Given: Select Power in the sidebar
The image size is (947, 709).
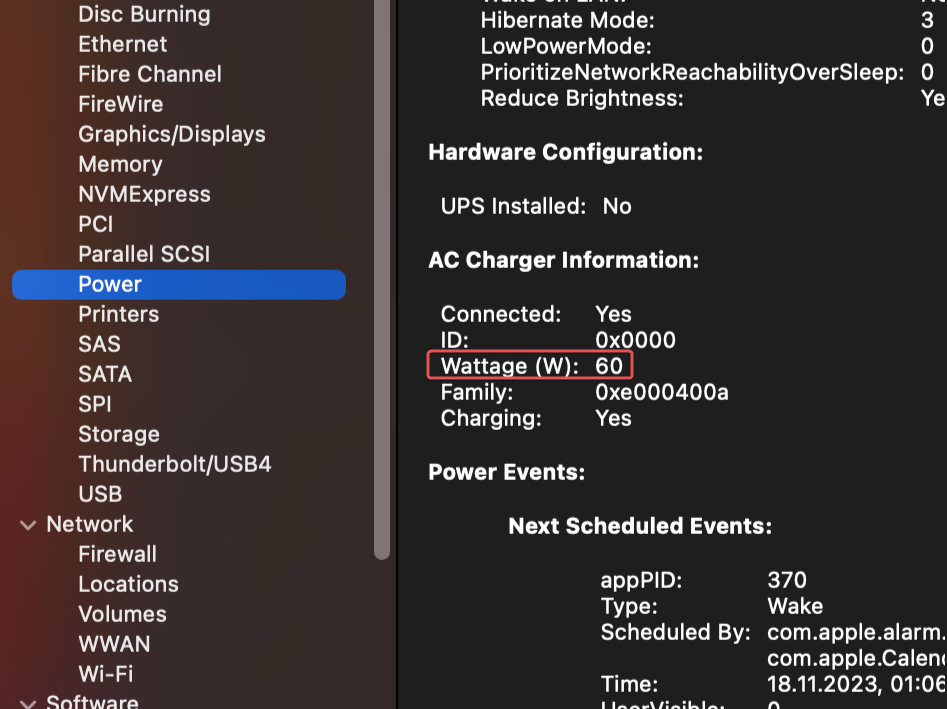Looking at the screenshot, I should coord(179,284).
